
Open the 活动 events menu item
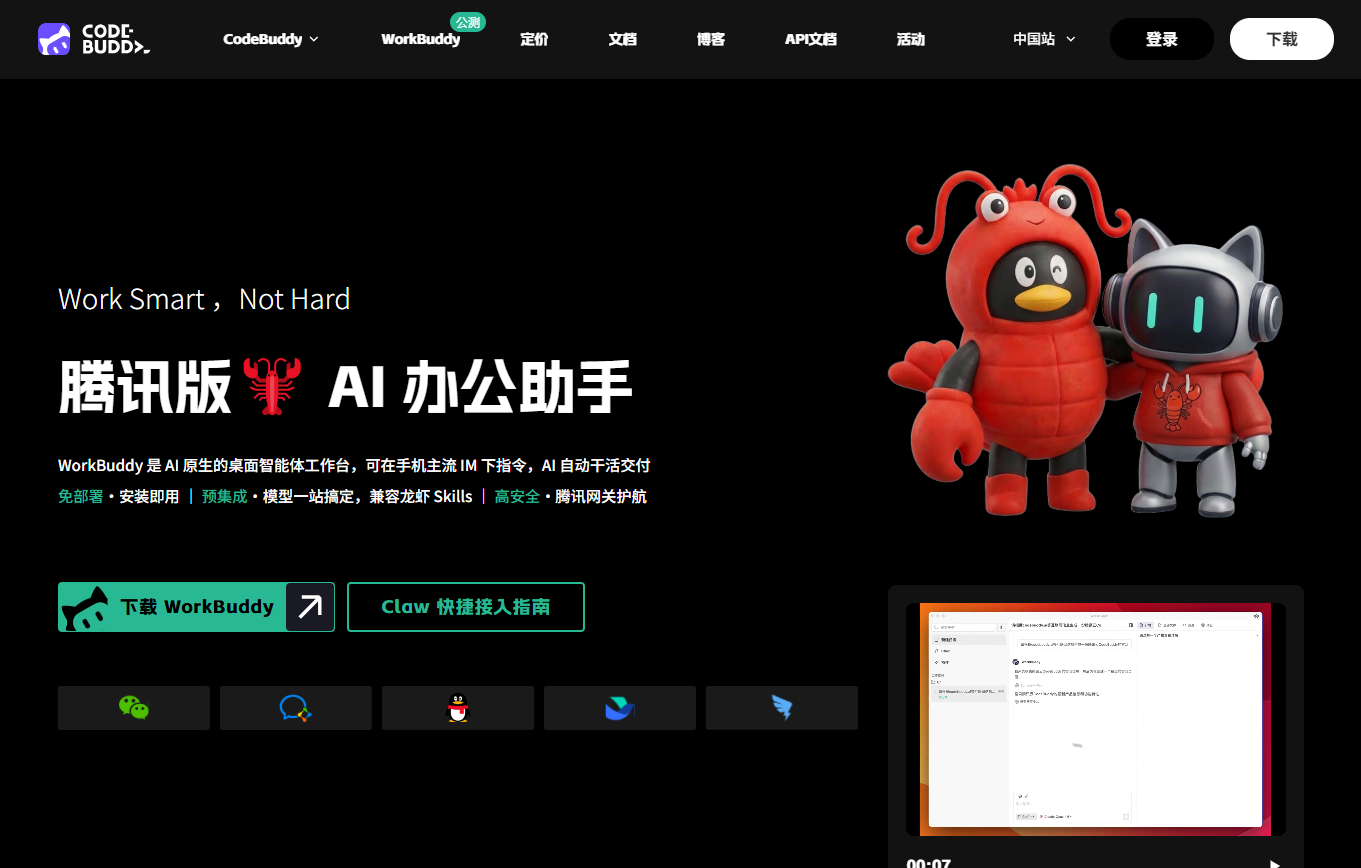point(911,39)
